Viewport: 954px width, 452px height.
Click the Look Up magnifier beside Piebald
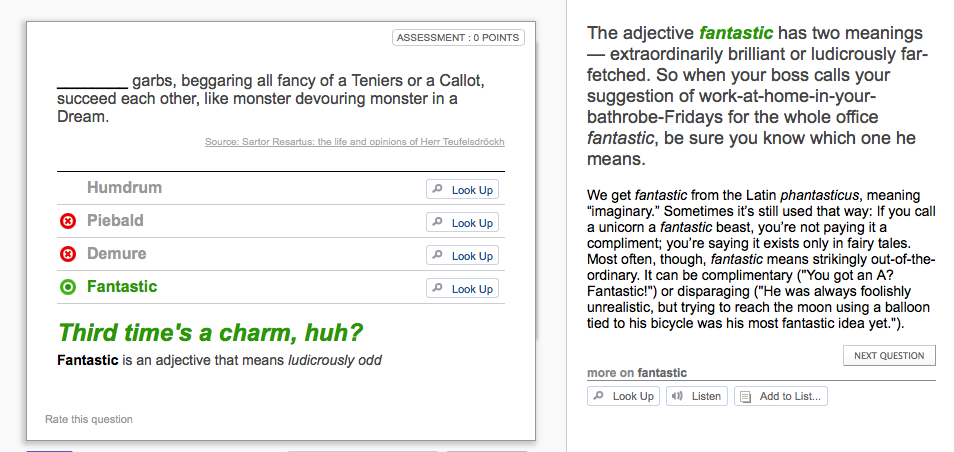pos(437,222)
